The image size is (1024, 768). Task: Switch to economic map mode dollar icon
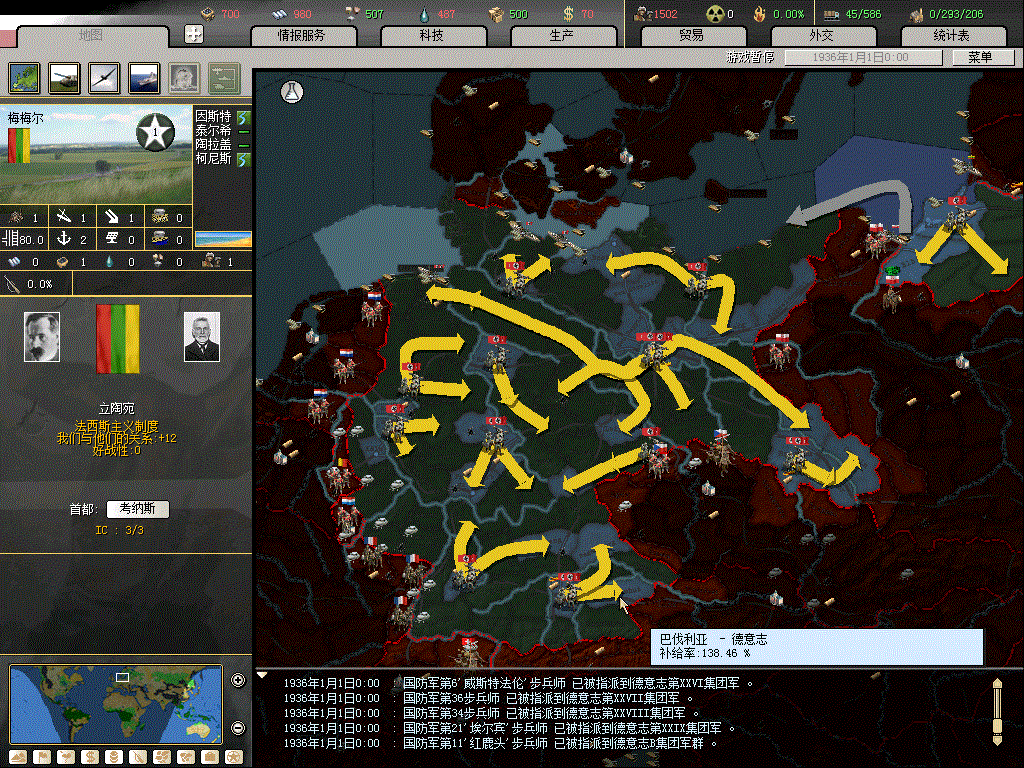coord(90,757)
